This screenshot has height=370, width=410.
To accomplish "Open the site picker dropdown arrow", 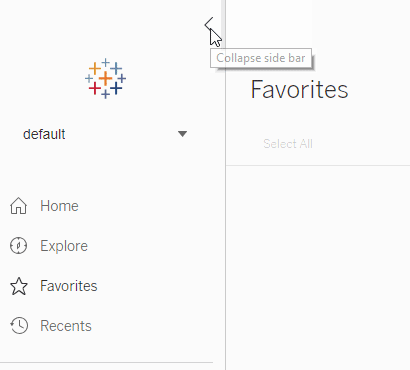I will click(182, 134).
